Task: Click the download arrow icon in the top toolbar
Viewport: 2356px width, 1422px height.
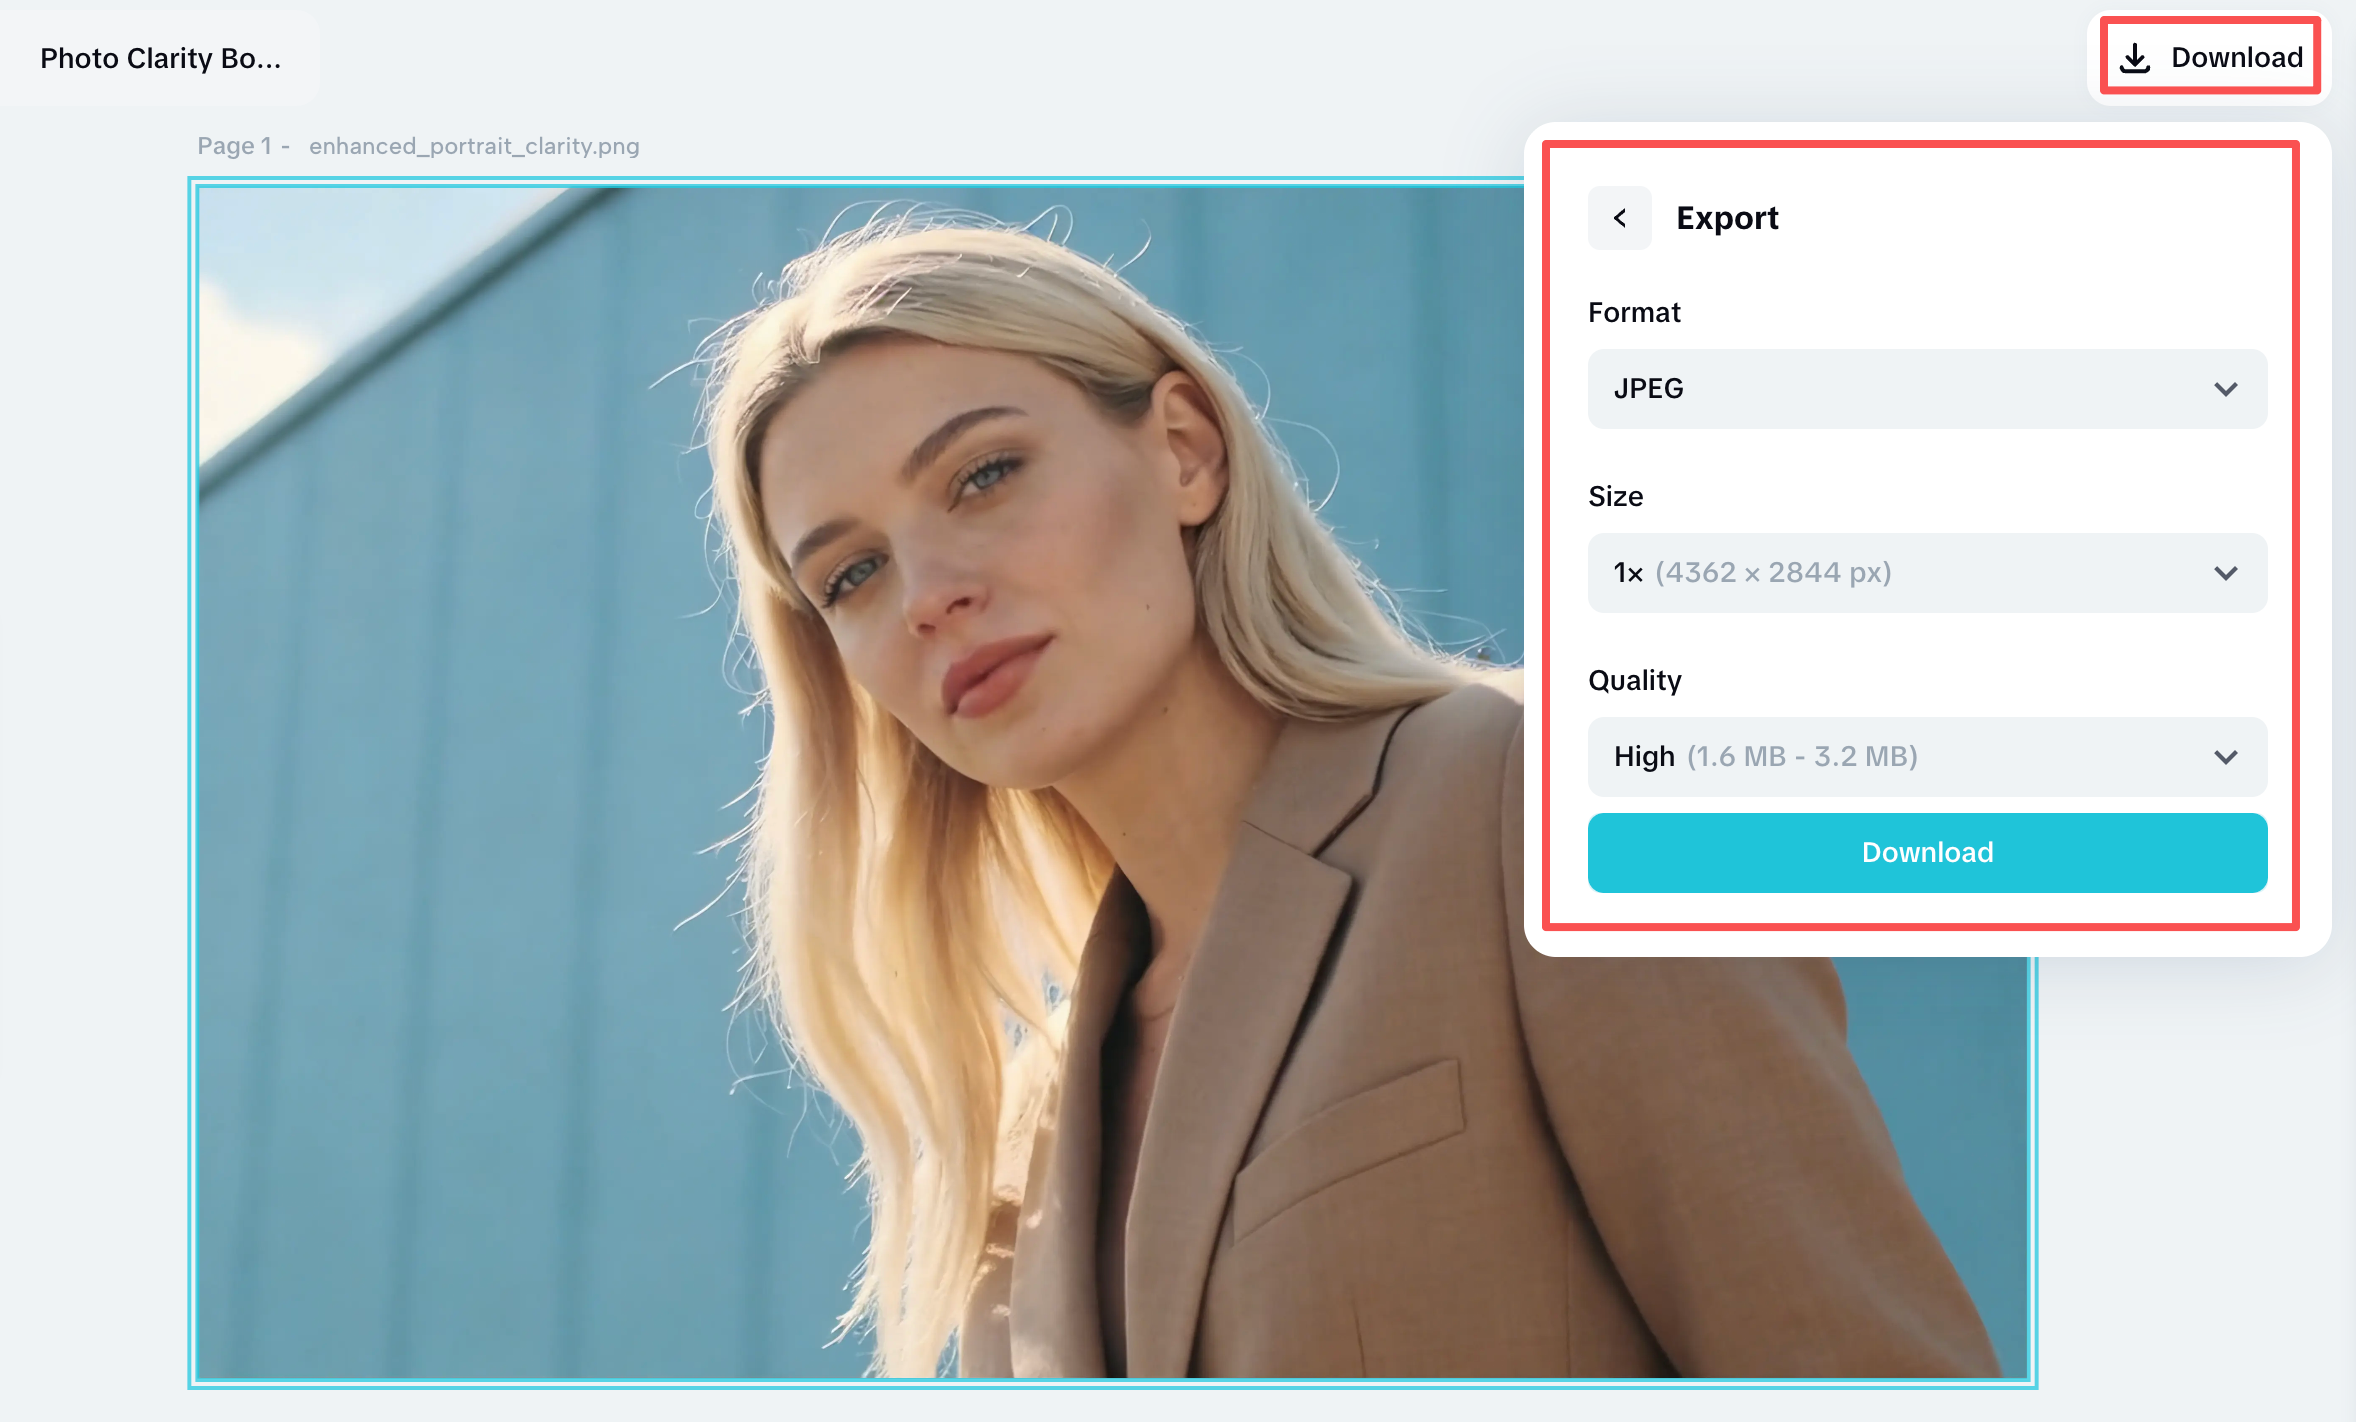Action: pos(2136,57)
